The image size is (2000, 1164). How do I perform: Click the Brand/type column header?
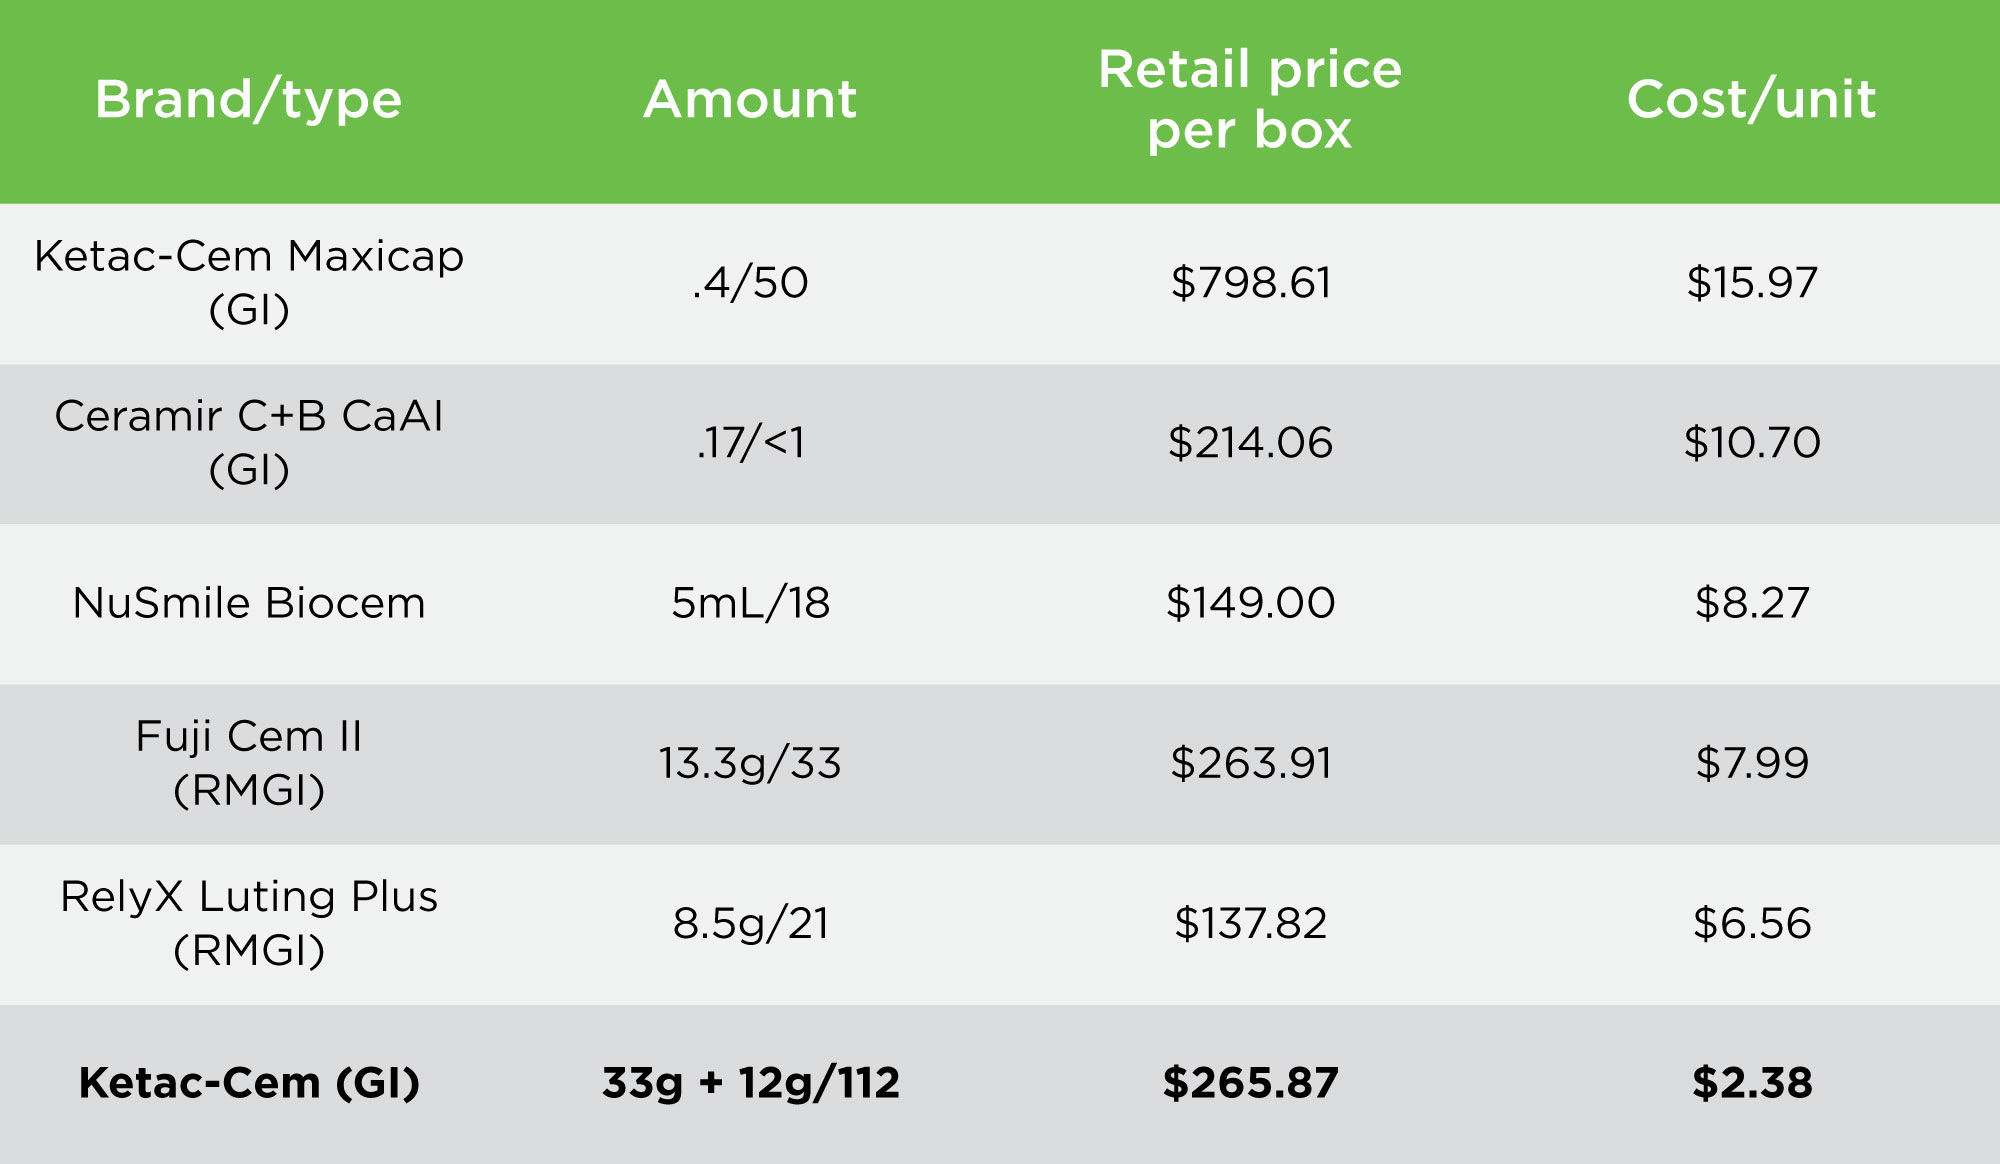[248, 100]
